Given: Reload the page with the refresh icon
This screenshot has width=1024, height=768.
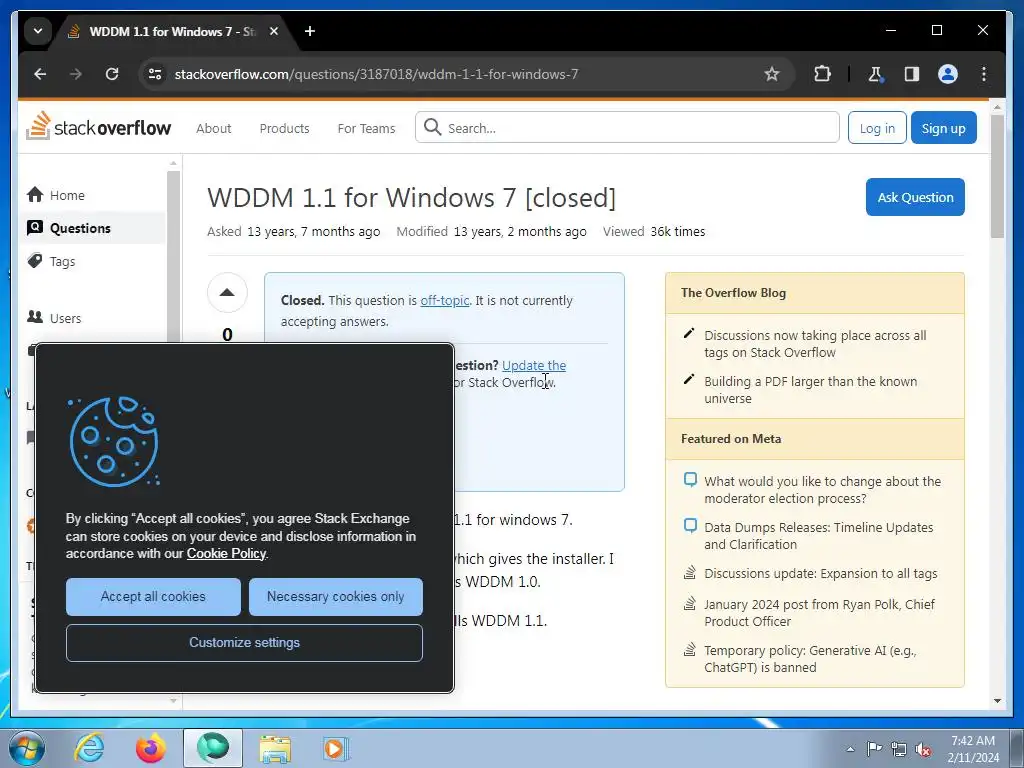Looking at the screenshot, I should pyautogui.click(x=112, y=74).
